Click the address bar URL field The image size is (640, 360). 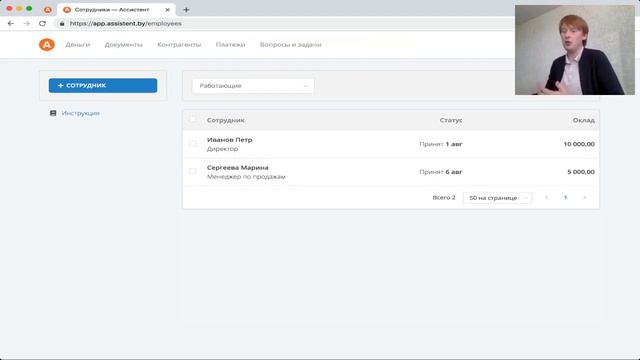(x=286, y=24)
